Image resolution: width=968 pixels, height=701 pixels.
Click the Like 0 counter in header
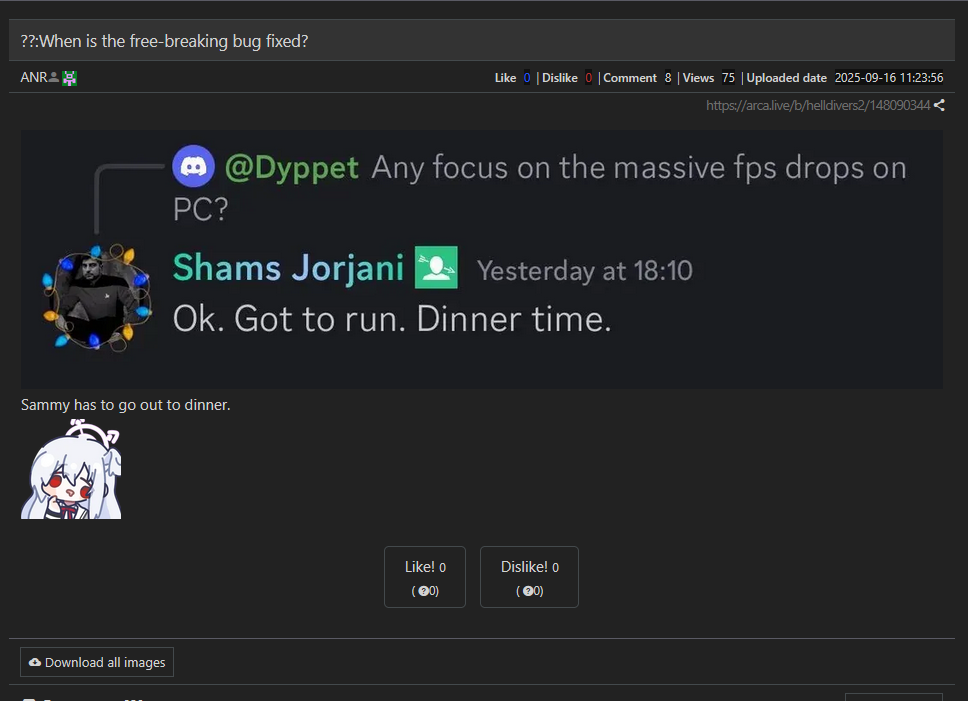tap(512, 78)
